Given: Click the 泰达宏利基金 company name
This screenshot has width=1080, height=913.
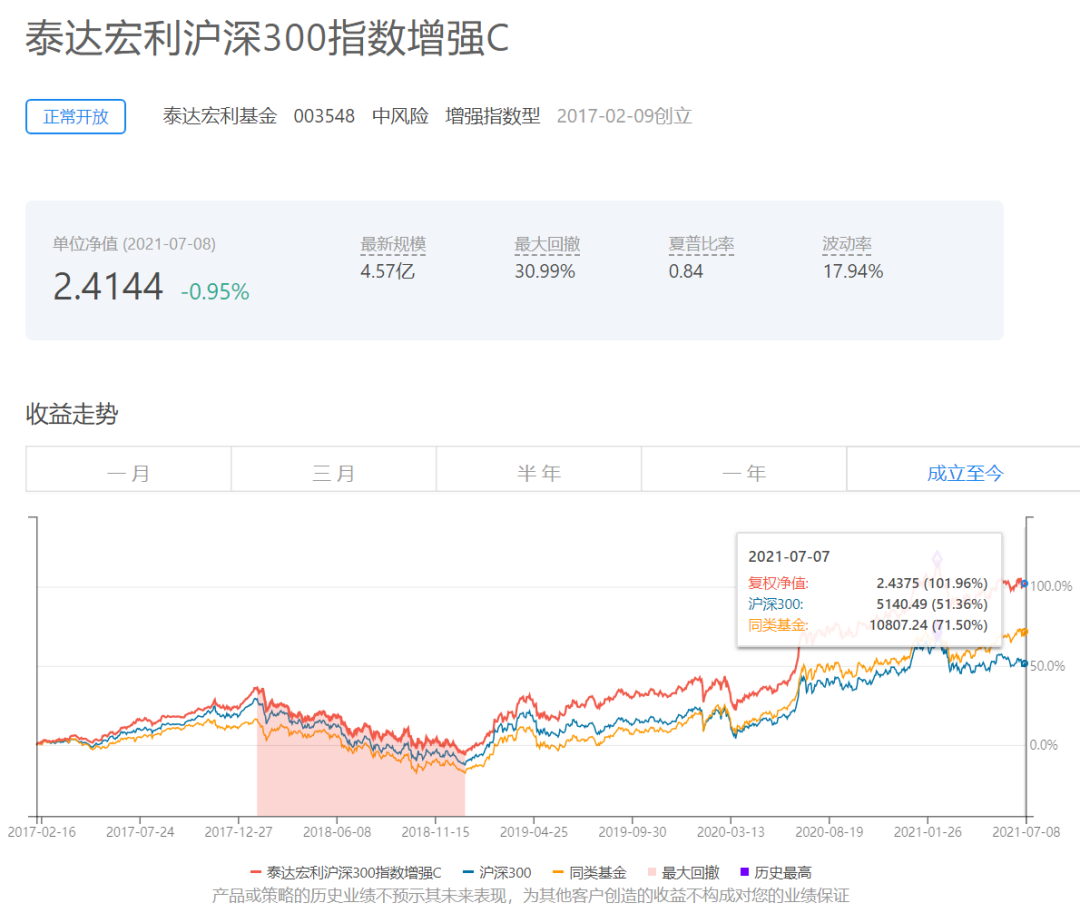Looking at the screenshot, I should [x=220, y=116].
